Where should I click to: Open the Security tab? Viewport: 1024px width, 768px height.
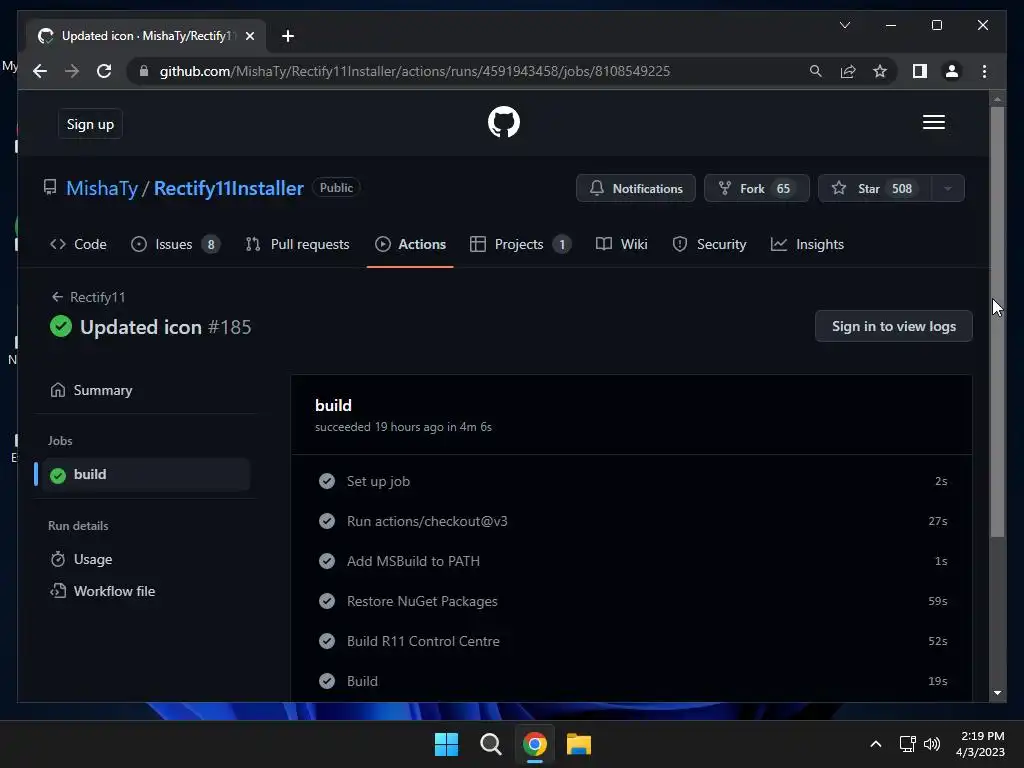tap(709, 244)
